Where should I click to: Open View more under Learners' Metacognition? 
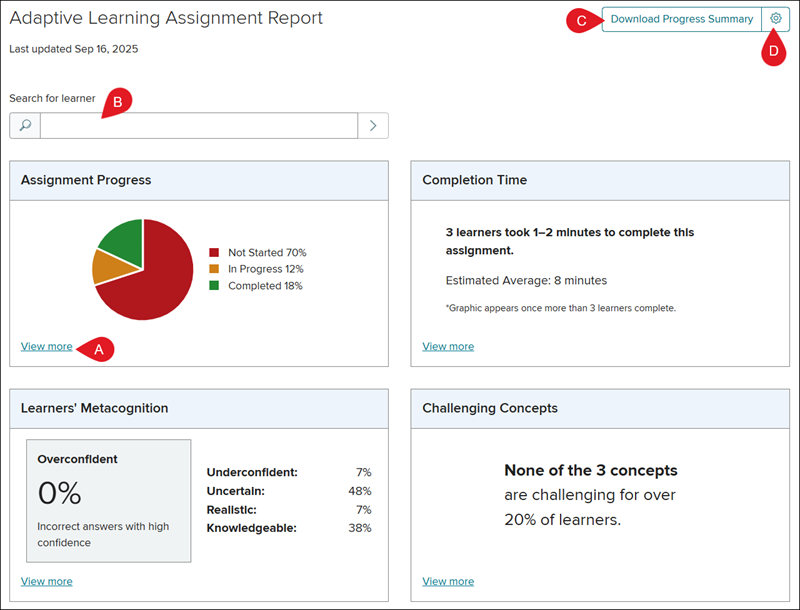tap(46, 581)
